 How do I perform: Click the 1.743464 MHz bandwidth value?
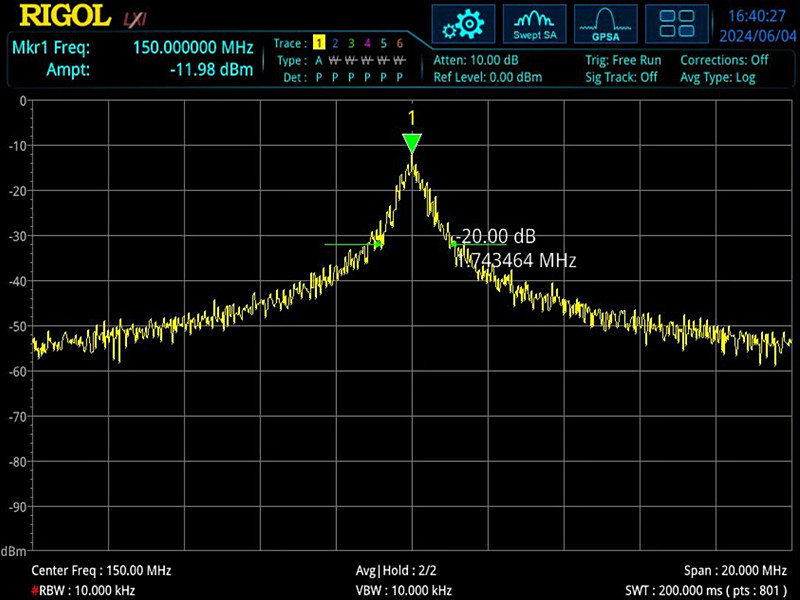(516, 261)
